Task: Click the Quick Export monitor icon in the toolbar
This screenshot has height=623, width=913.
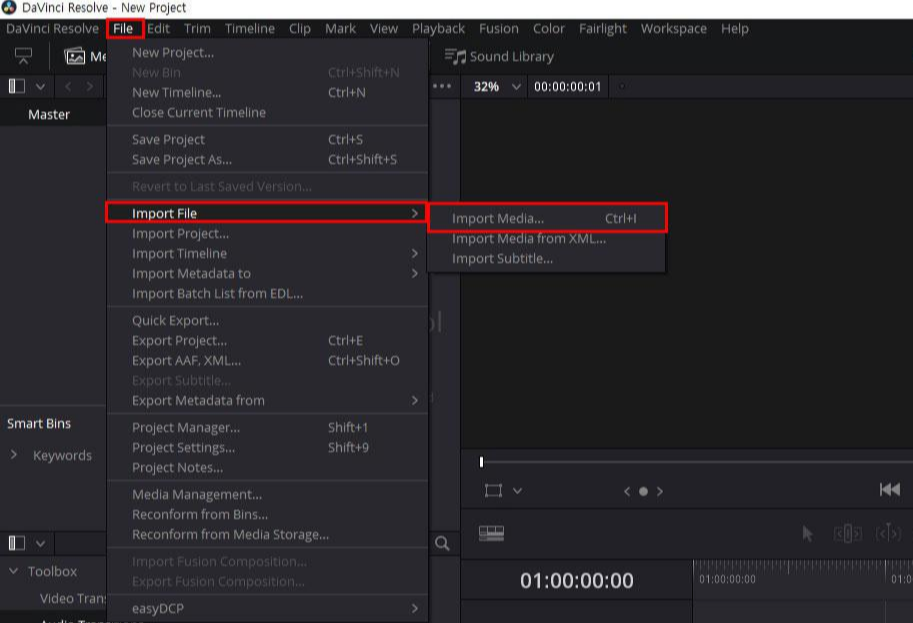Action: coord(23,56)
